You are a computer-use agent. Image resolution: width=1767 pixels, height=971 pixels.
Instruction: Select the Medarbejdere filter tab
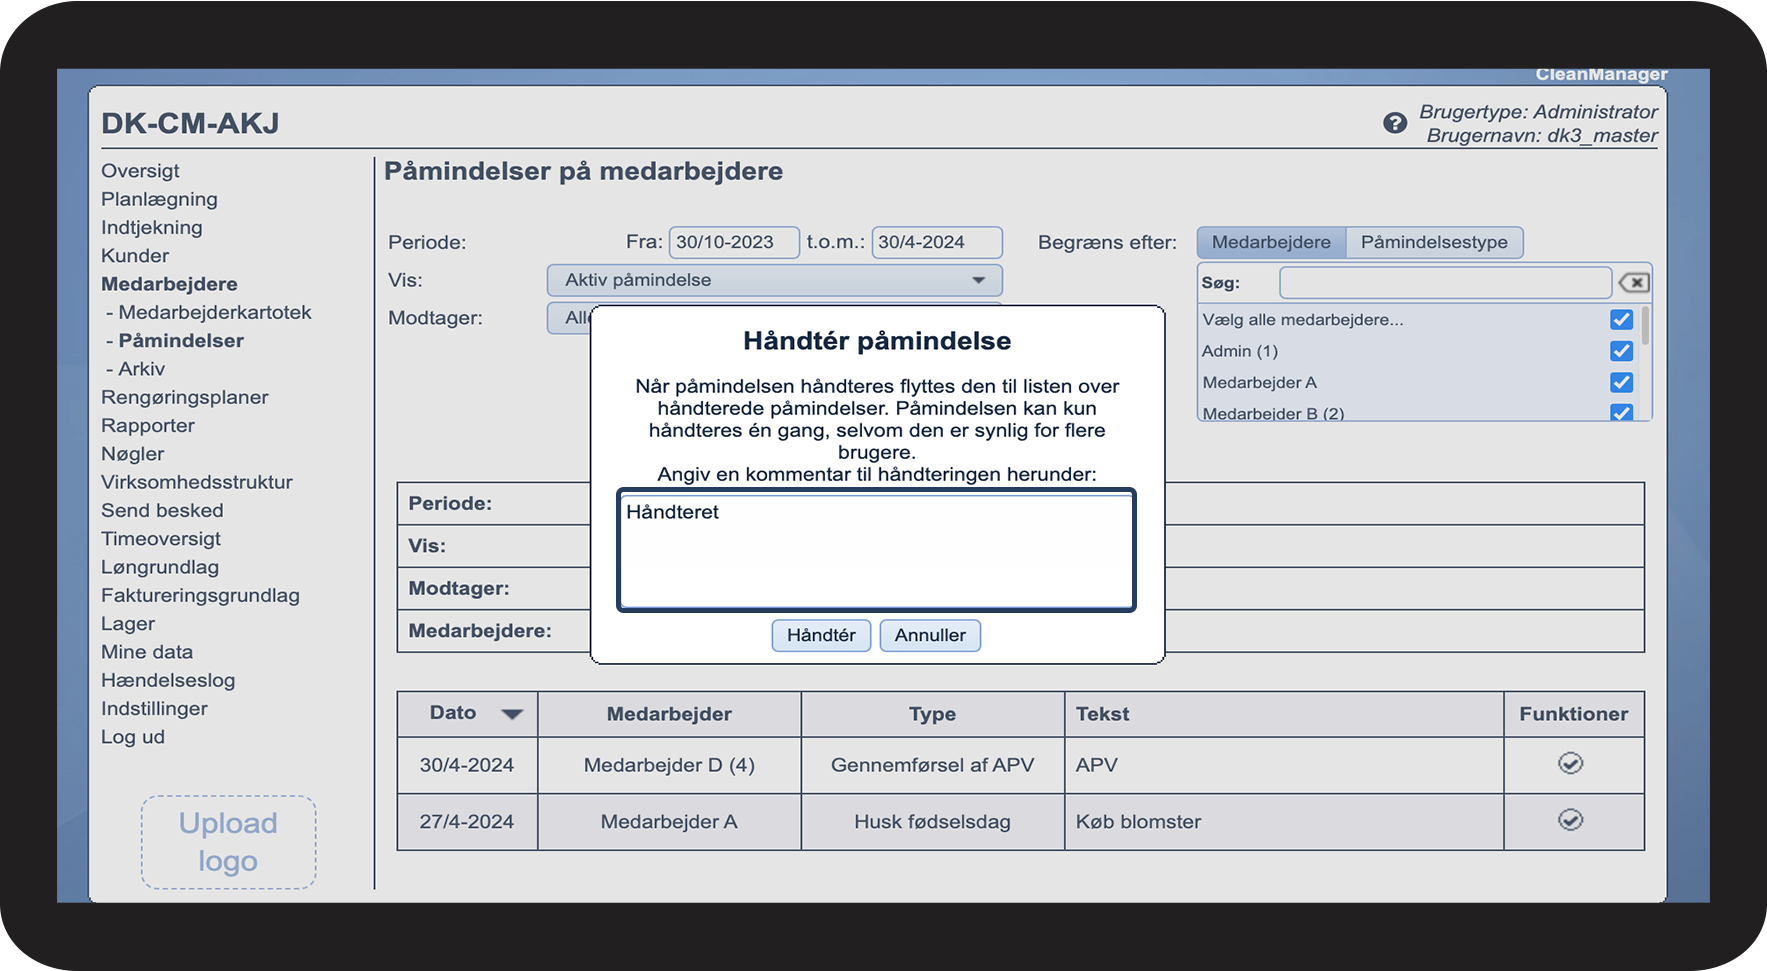[1270, 242]
